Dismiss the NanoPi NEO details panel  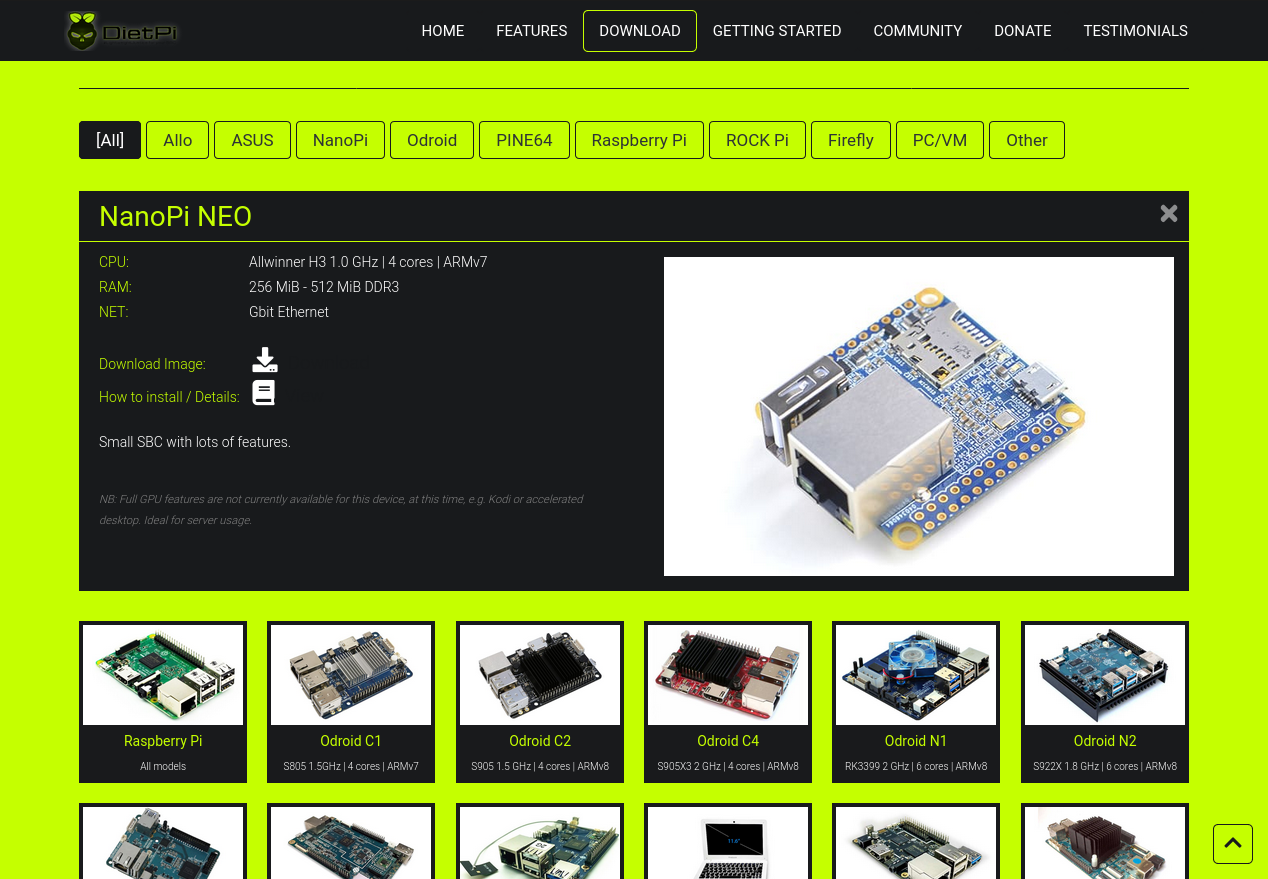click(1168, 213)
